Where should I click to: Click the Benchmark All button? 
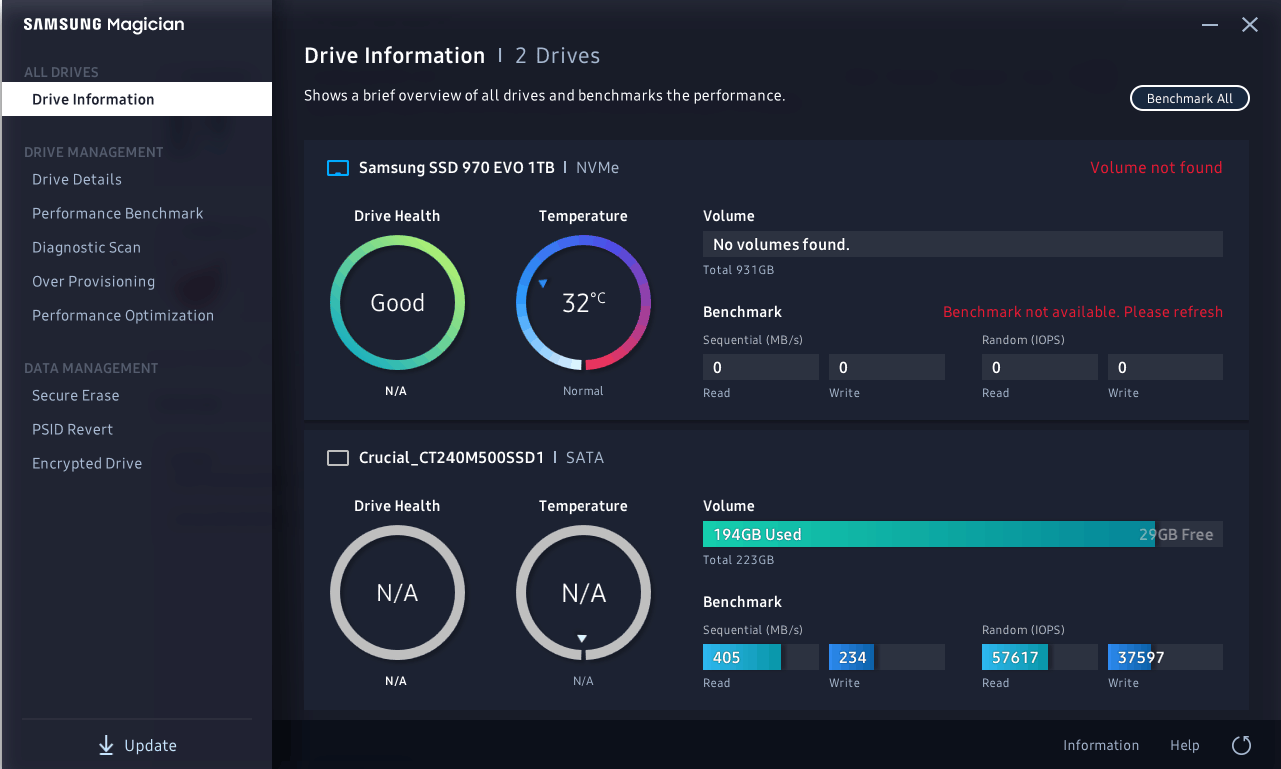(1190, 98)
